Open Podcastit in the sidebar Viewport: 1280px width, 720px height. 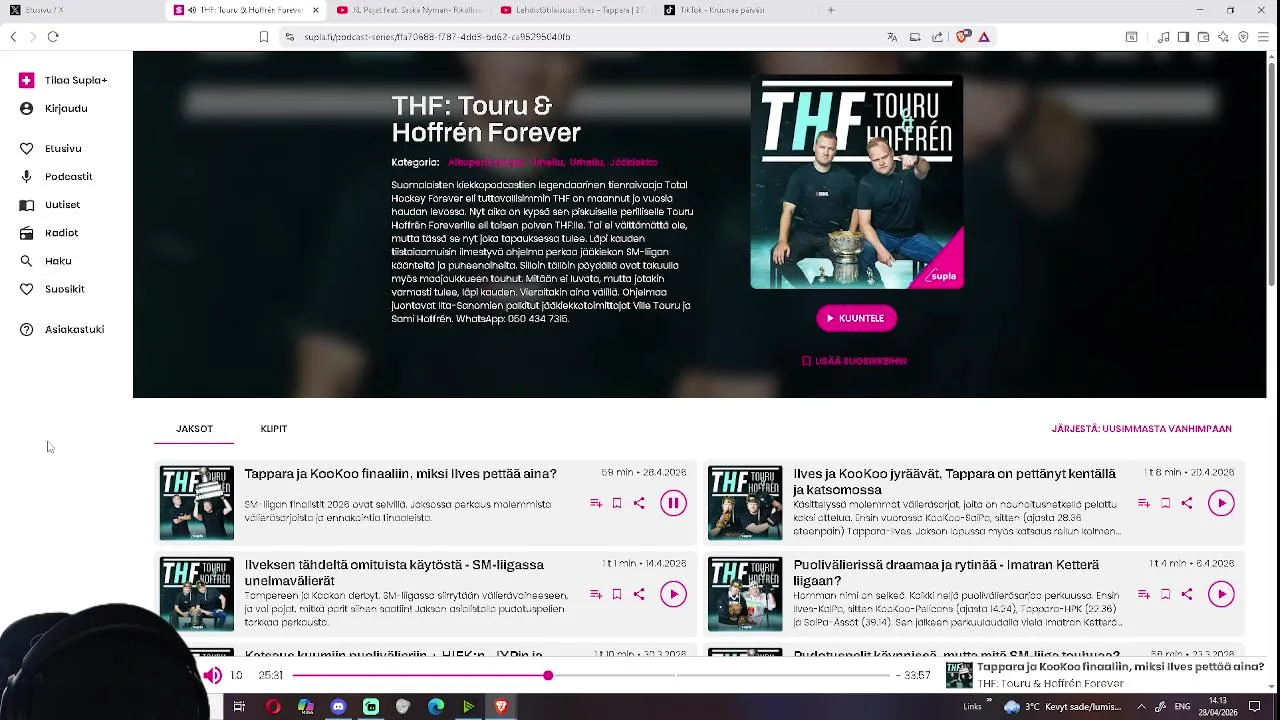point(56,176)
